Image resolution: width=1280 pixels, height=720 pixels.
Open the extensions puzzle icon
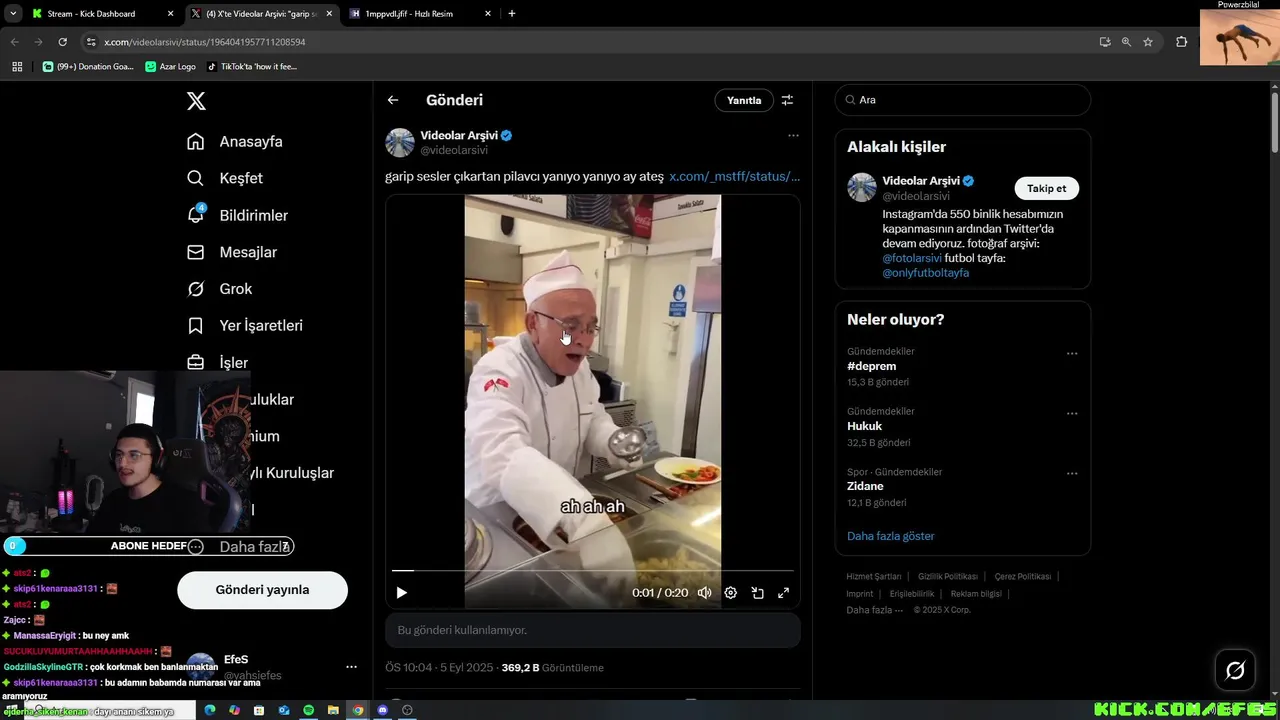pyautogui.click(x=1181, y=42)
